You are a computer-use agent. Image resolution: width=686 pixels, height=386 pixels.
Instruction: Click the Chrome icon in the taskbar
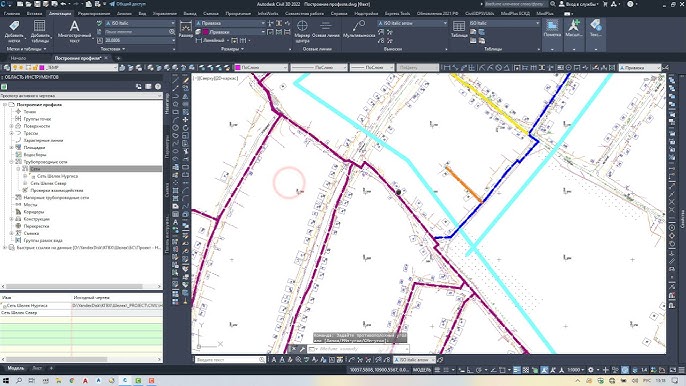point(72,381)
